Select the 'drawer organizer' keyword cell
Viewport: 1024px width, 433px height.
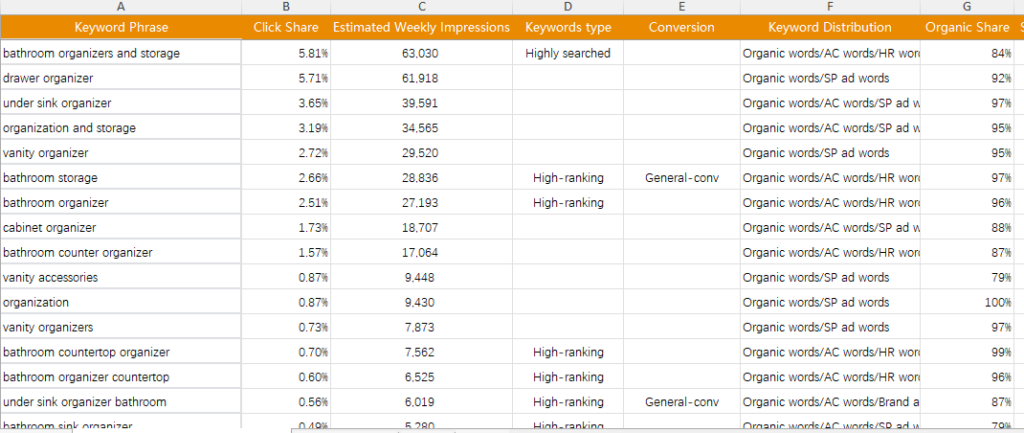(120, 78)
